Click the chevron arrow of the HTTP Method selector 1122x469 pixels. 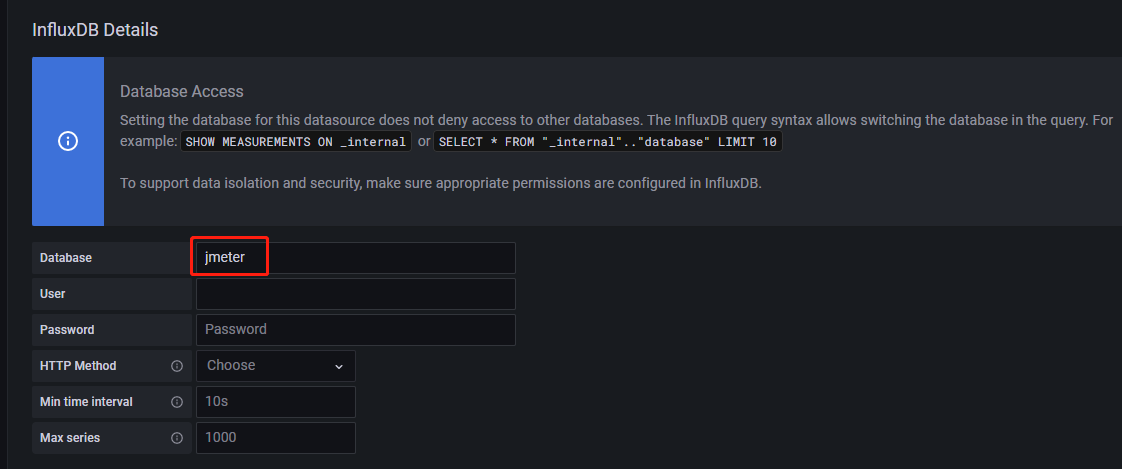339,367
